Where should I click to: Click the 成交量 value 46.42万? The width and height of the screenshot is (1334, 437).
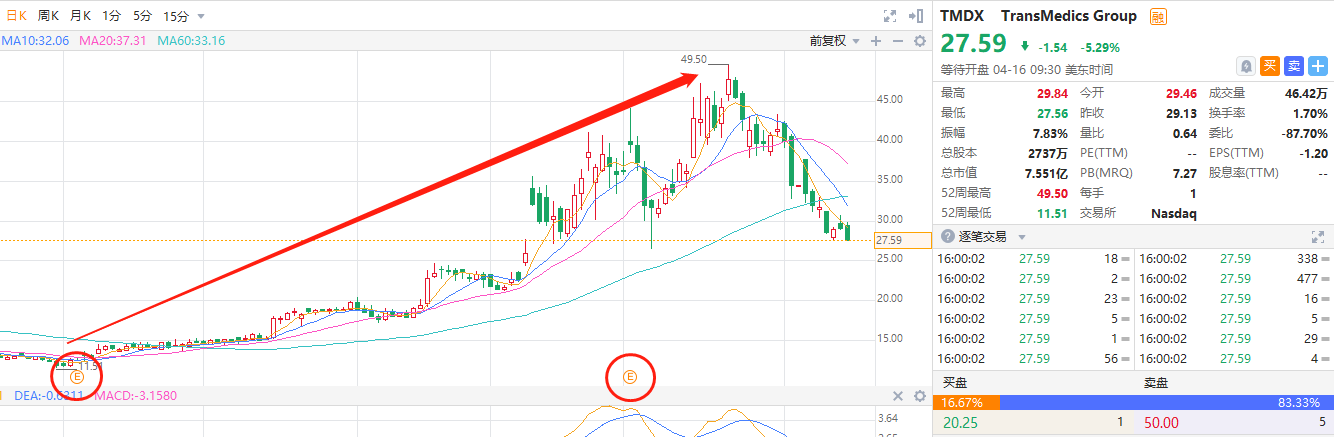coord(1306,92)
